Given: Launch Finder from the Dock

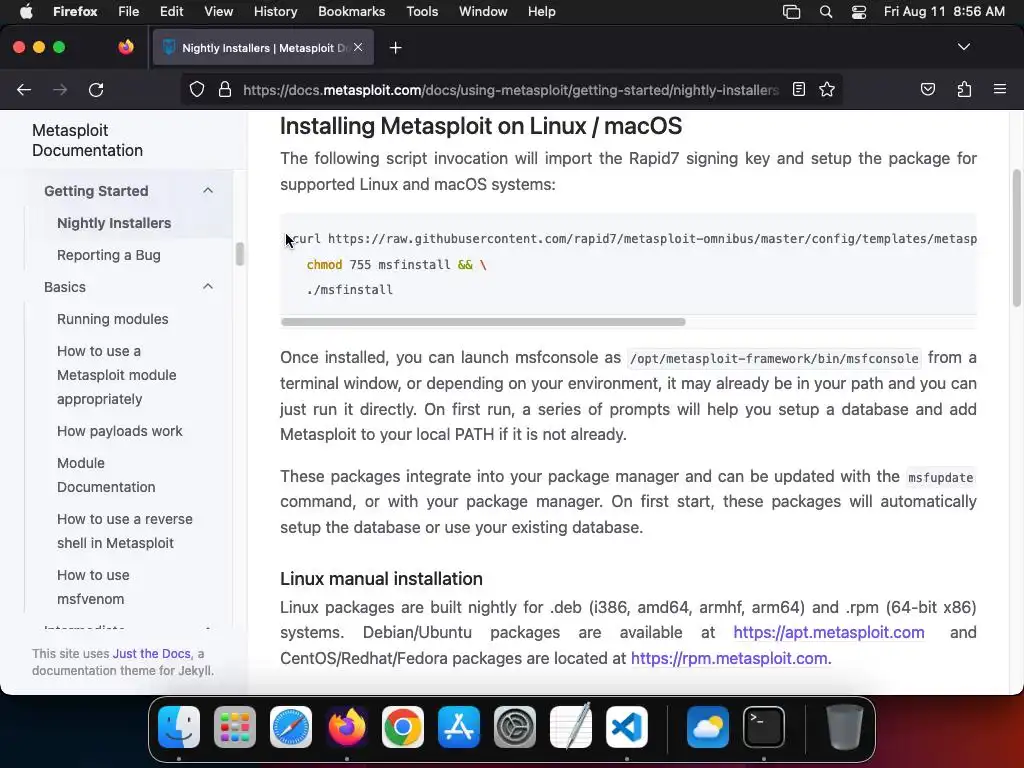Looking at the screenshot, I should click(179, 727).
